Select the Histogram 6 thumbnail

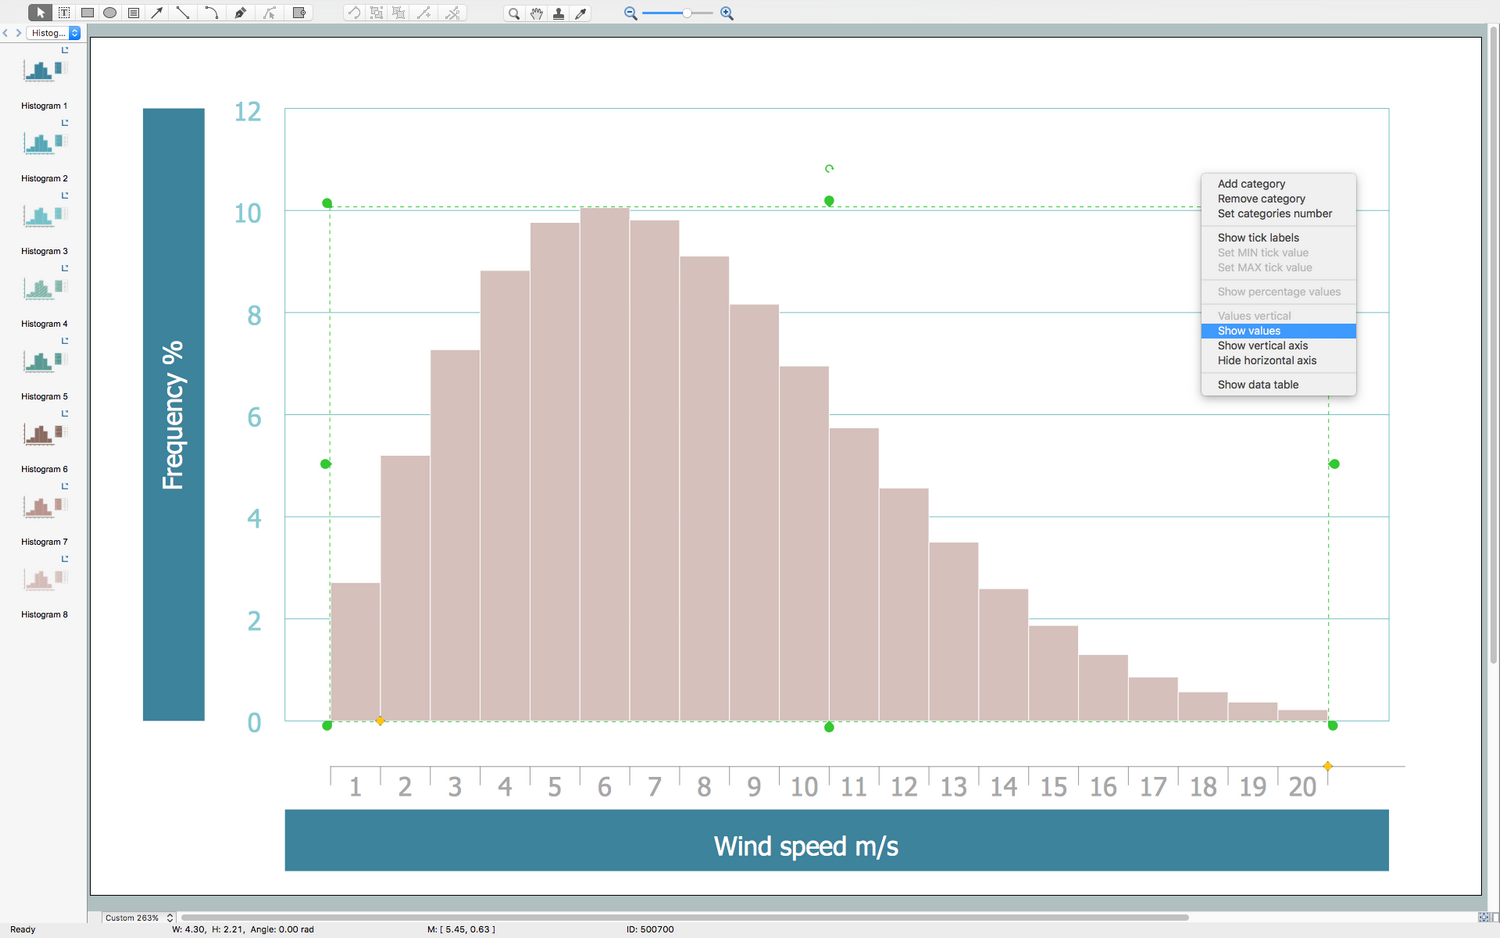[x=44, y=434]
